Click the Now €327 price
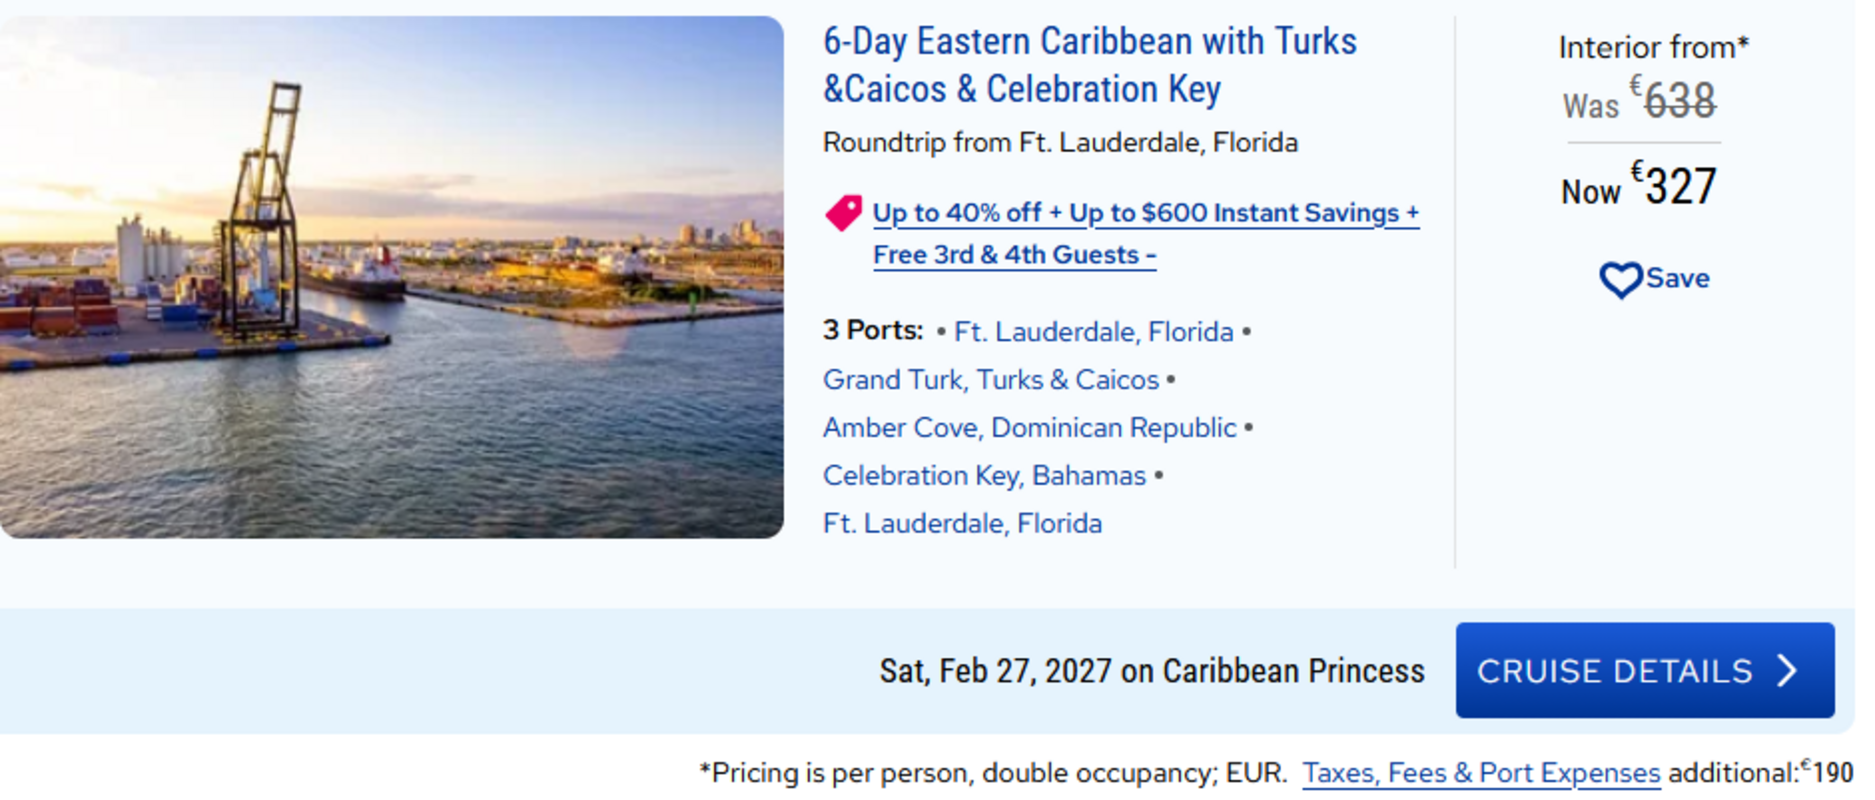 1640,187
